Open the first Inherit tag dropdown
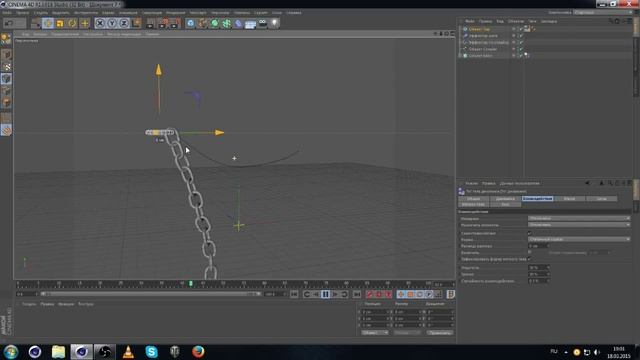This screenshot has width=640, height=360. point(579,218)
